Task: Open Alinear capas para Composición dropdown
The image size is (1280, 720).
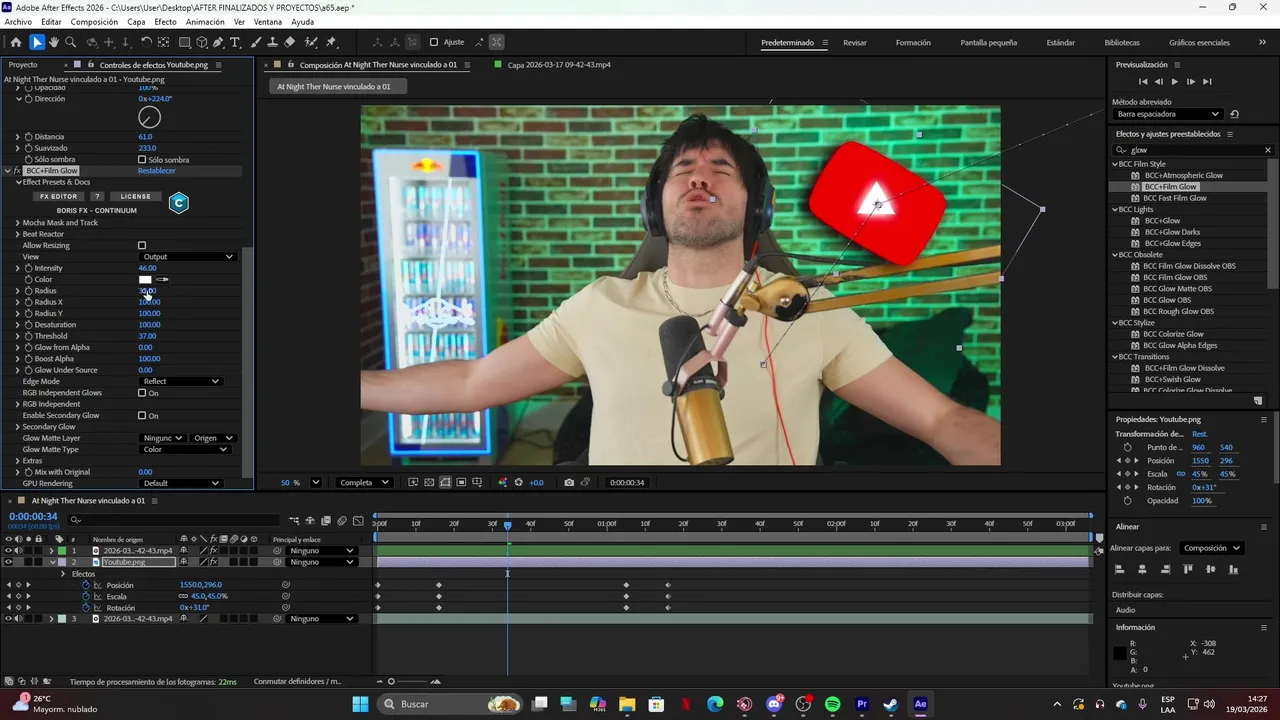Action: tap(1211, 548)
